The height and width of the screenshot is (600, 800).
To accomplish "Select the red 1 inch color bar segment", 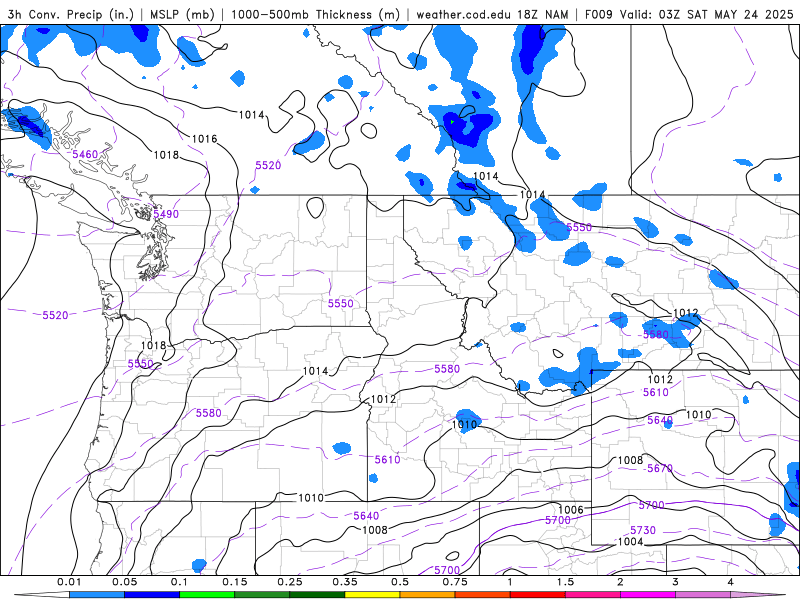I will click(x=538, y=595).
